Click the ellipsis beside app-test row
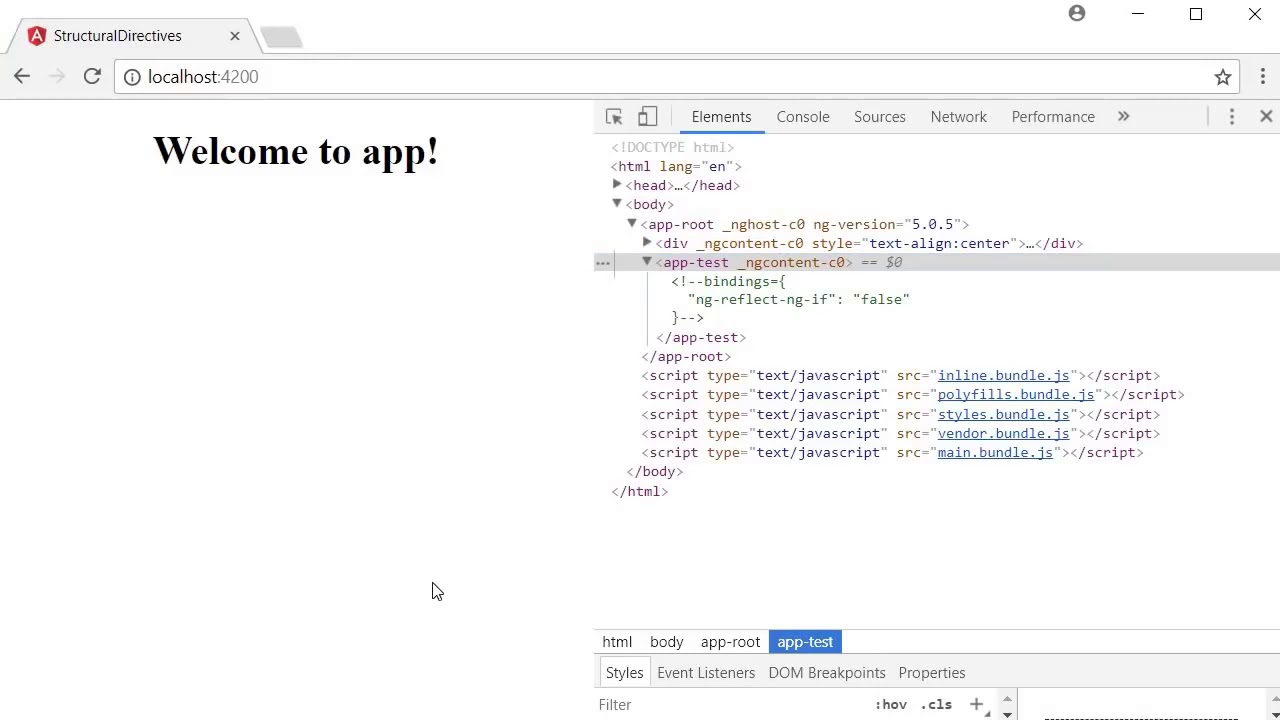 click(603, 263)
